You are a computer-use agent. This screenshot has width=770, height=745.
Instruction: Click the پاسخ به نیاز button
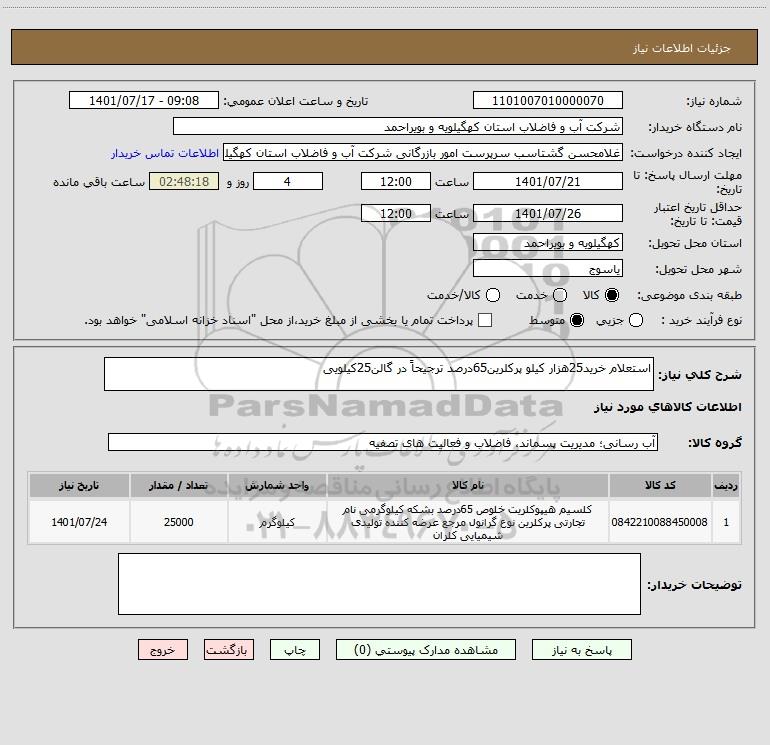coord(581,650)
